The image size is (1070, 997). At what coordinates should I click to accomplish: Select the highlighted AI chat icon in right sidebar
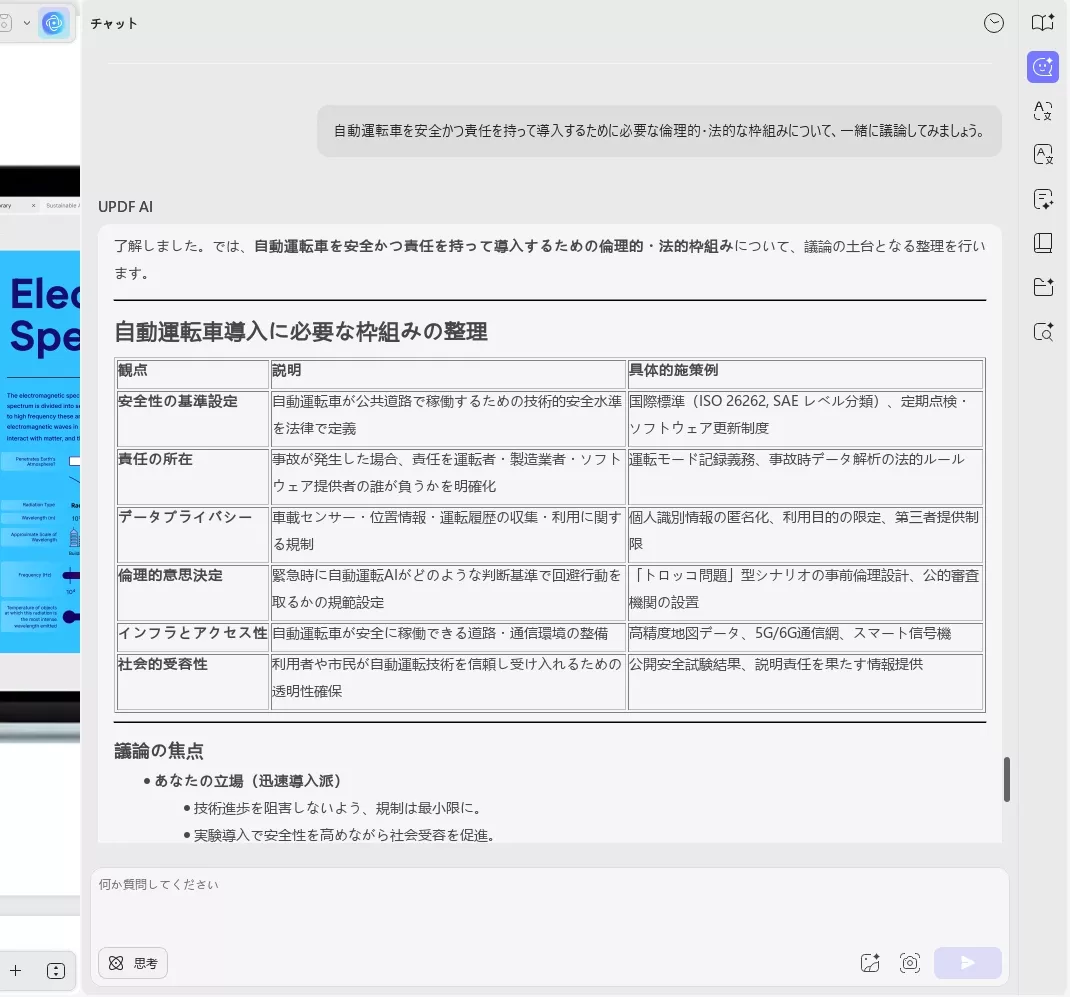1043,67
